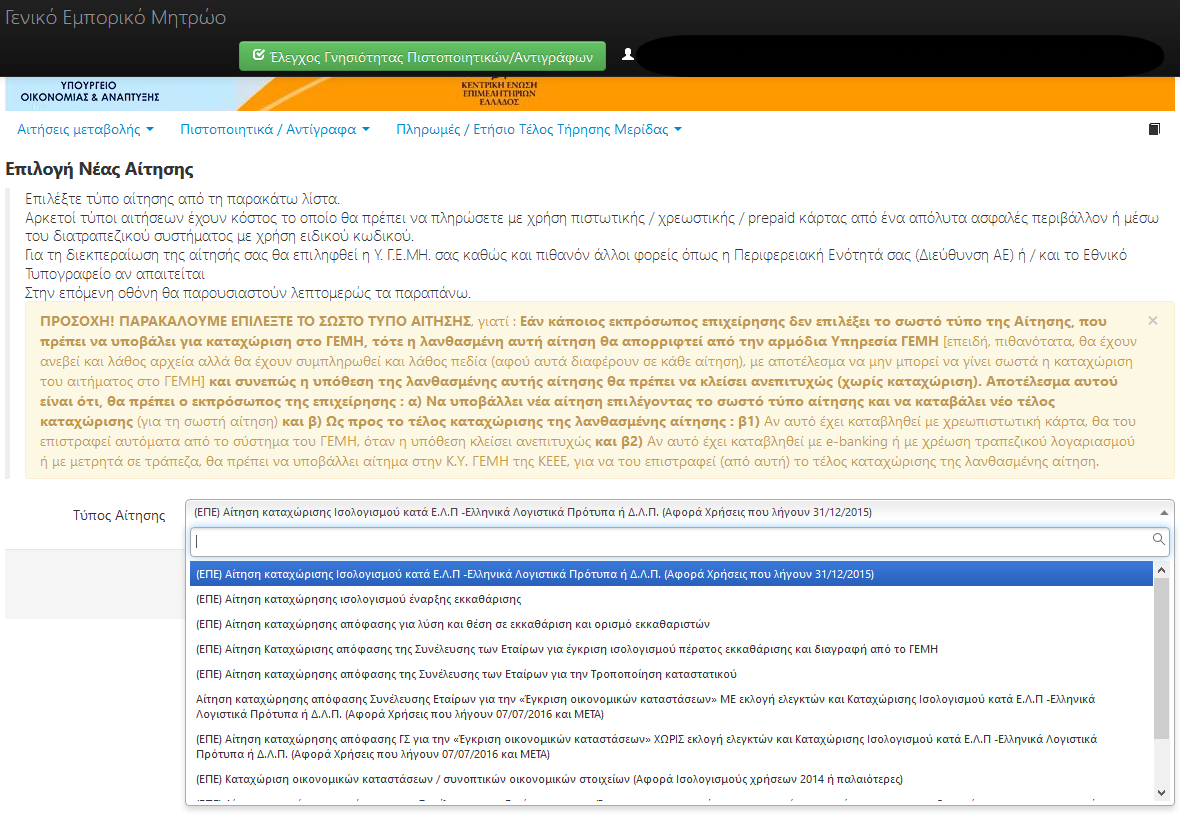Click the Γενικό Εμπορικό Μητρώο title link
This screenshot has height=829, width=1180.
(116, 18)
